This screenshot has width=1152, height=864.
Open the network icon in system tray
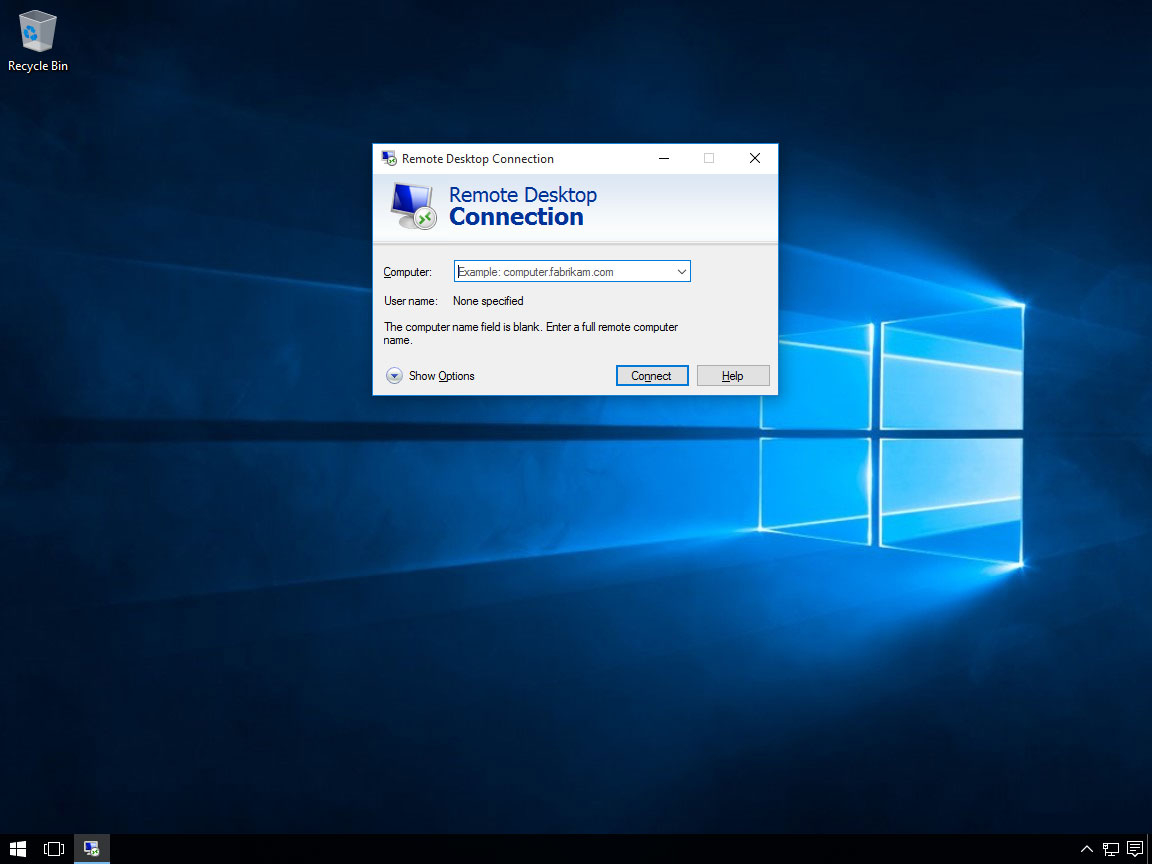point(1110,849)
